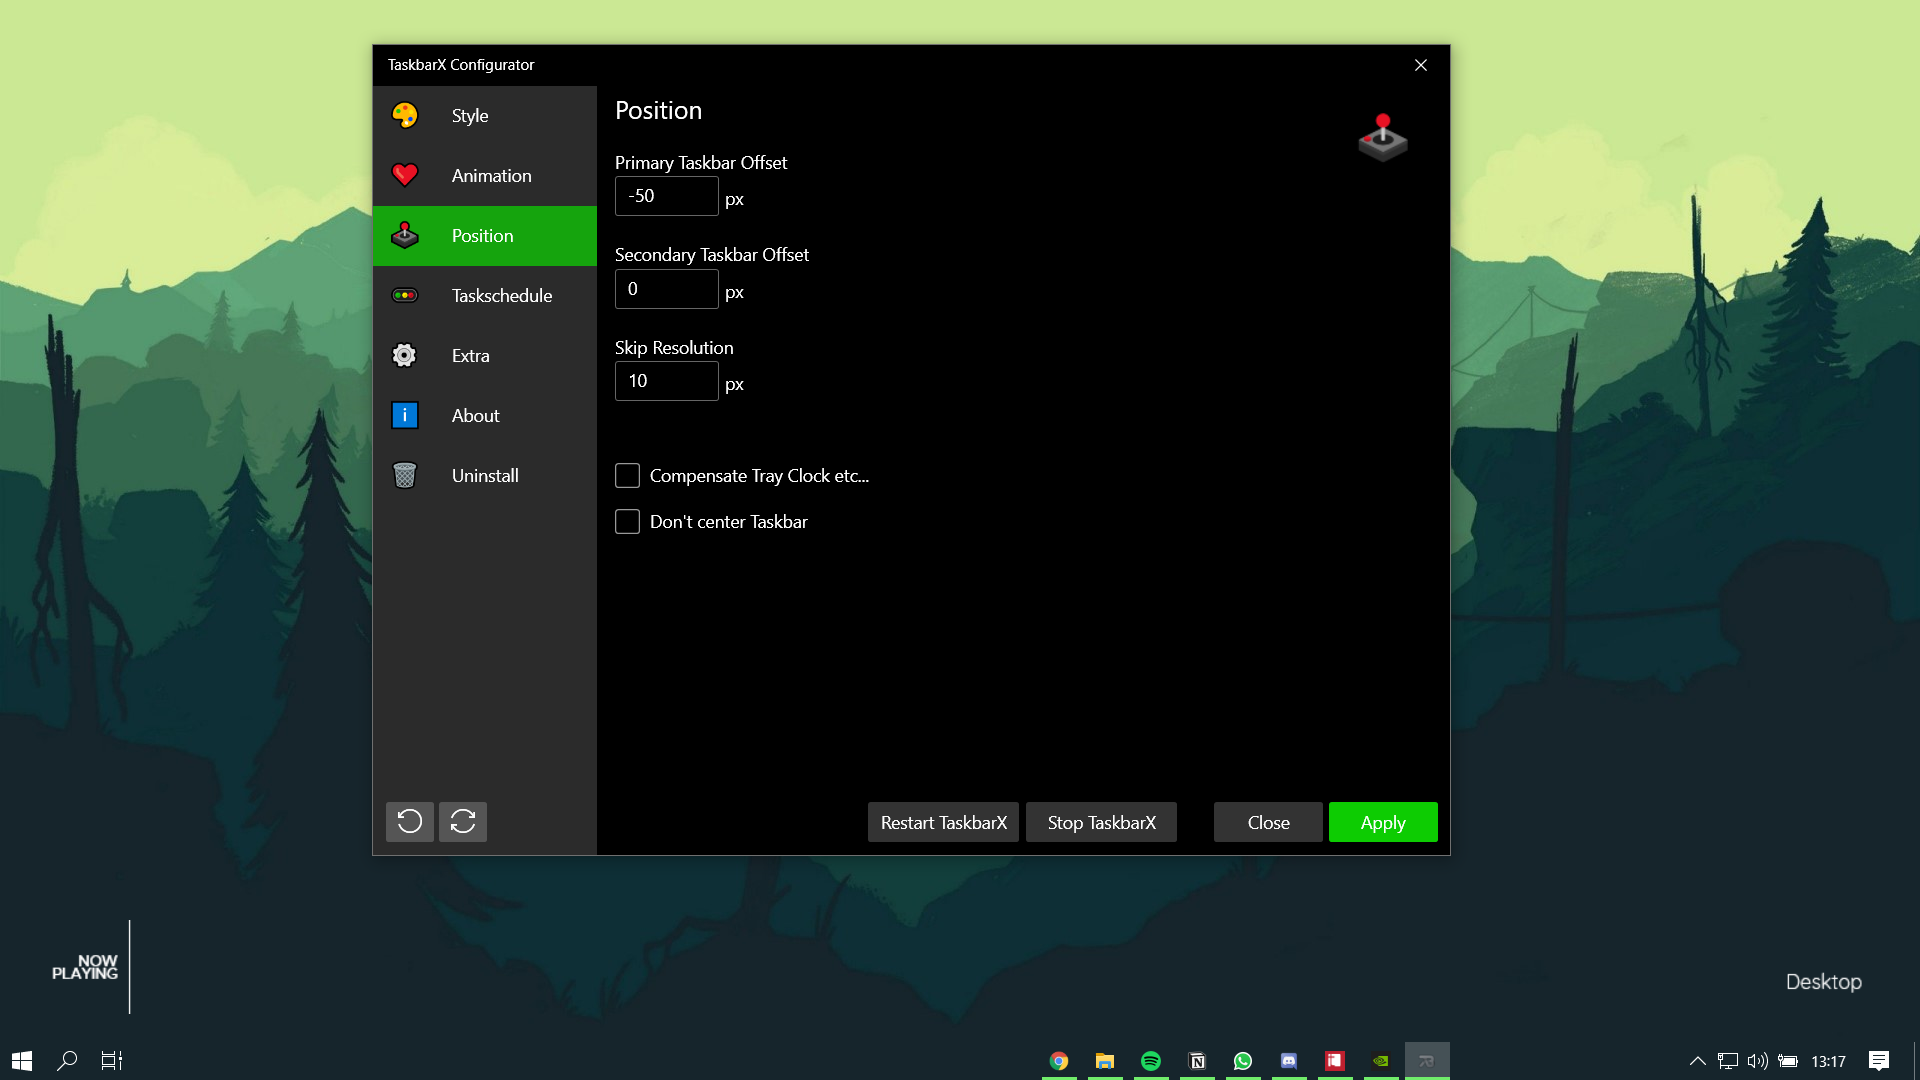The image size is (1920, 1080).
Task: Open File Explorer from taskbar
Action: click(x=1105, y=1061)
